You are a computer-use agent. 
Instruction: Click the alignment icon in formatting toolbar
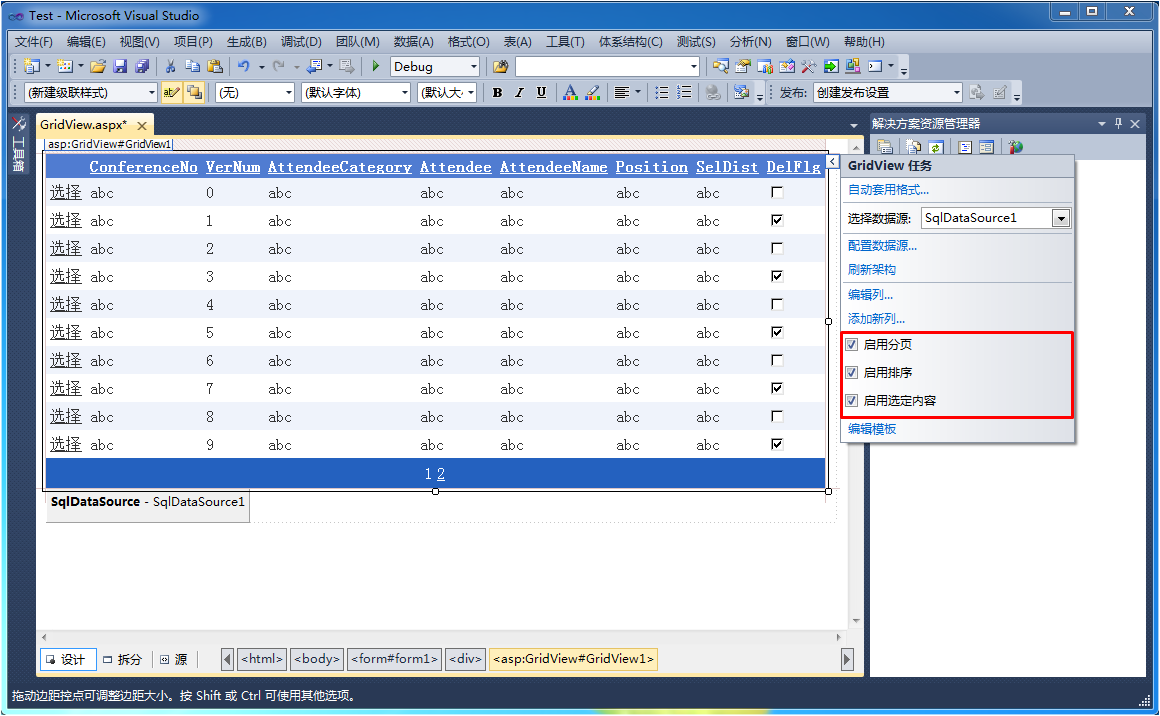click(x=621, y=92)
